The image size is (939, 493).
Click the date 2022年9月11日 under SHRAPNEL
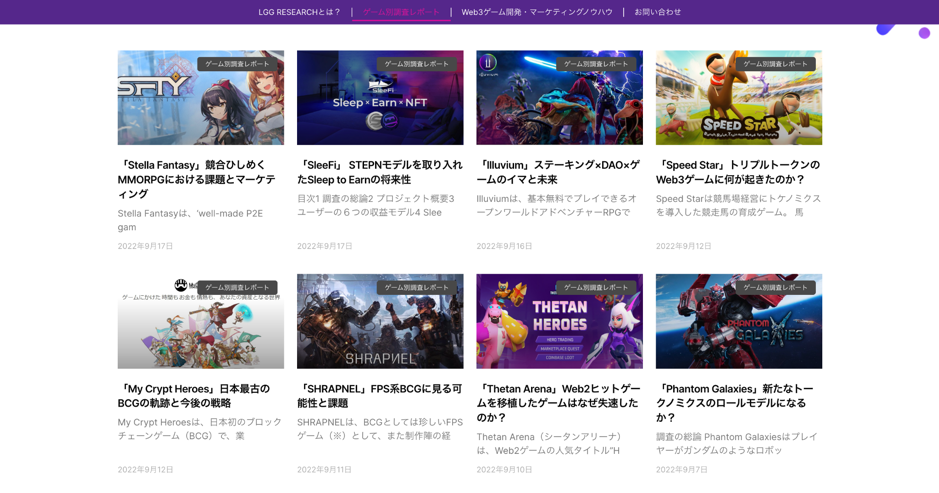324,470
